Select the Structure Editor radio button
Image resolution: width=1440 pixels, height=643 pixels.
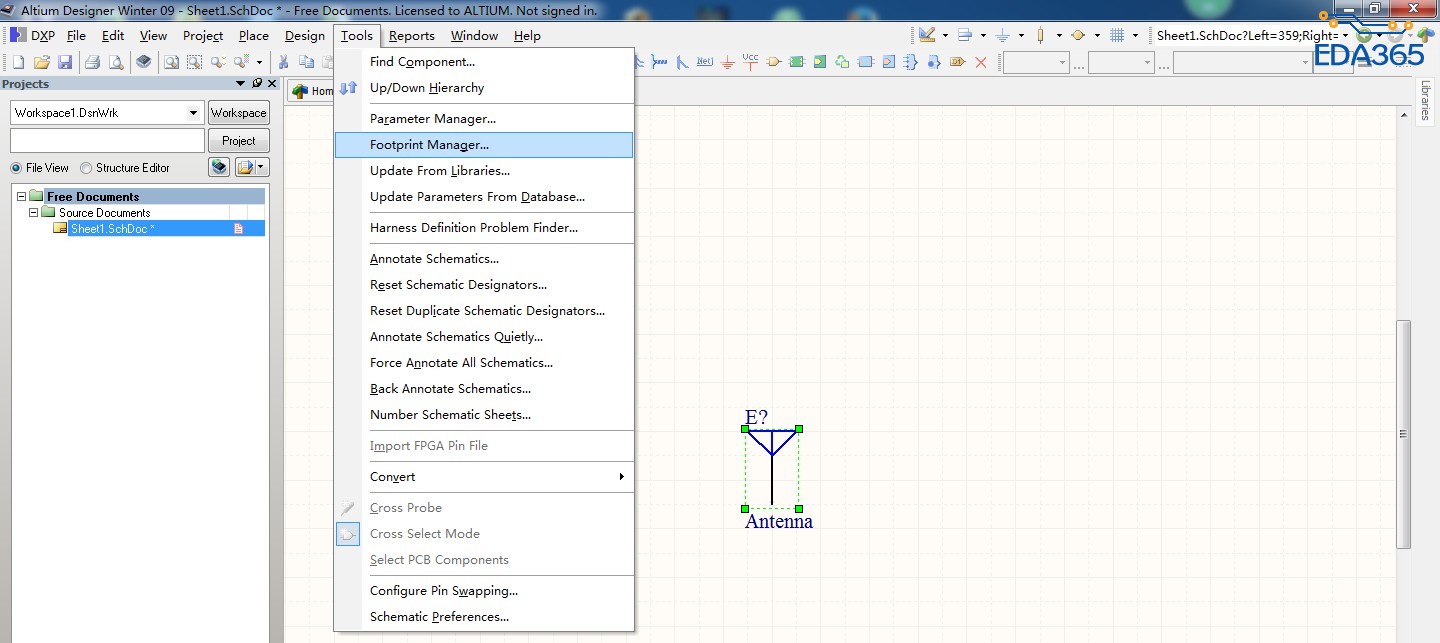[x=86, y=168]
